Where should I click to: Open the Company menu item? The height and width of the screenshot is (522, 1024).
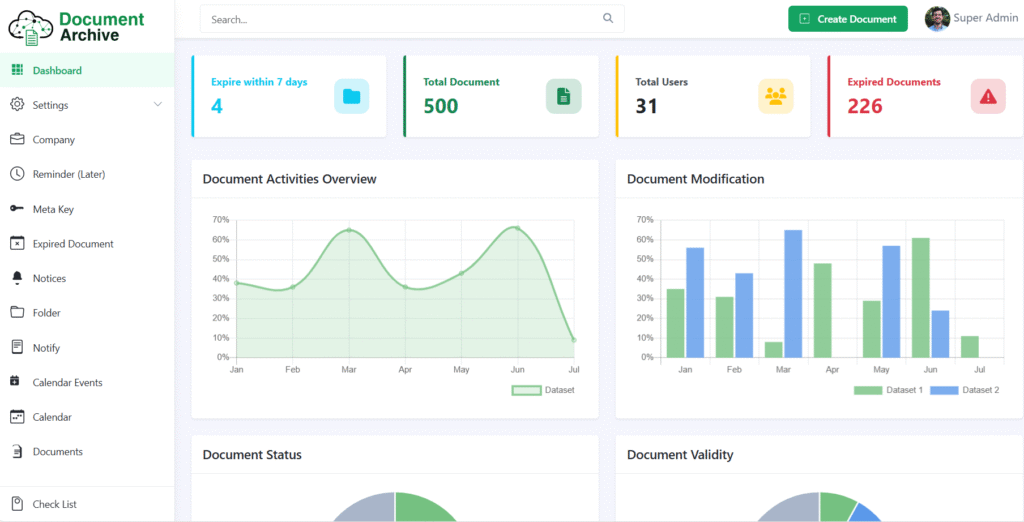(x=87, y=139)
